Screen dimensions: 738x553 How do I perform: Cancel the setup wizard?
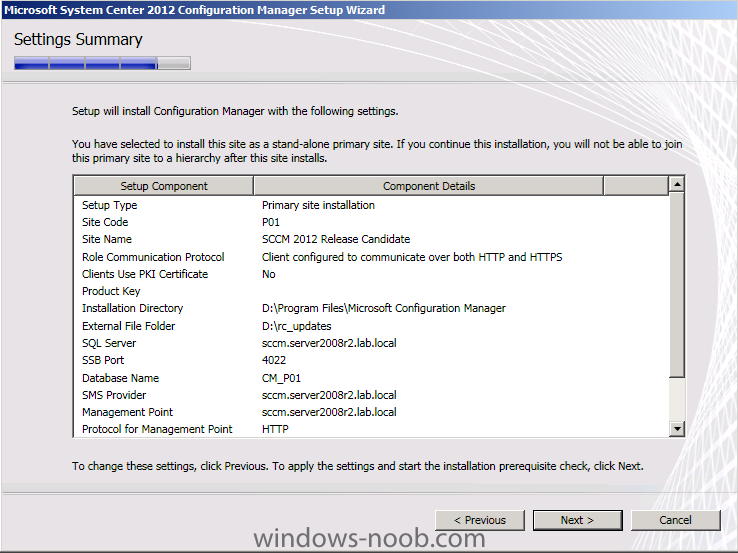[675, 520]
